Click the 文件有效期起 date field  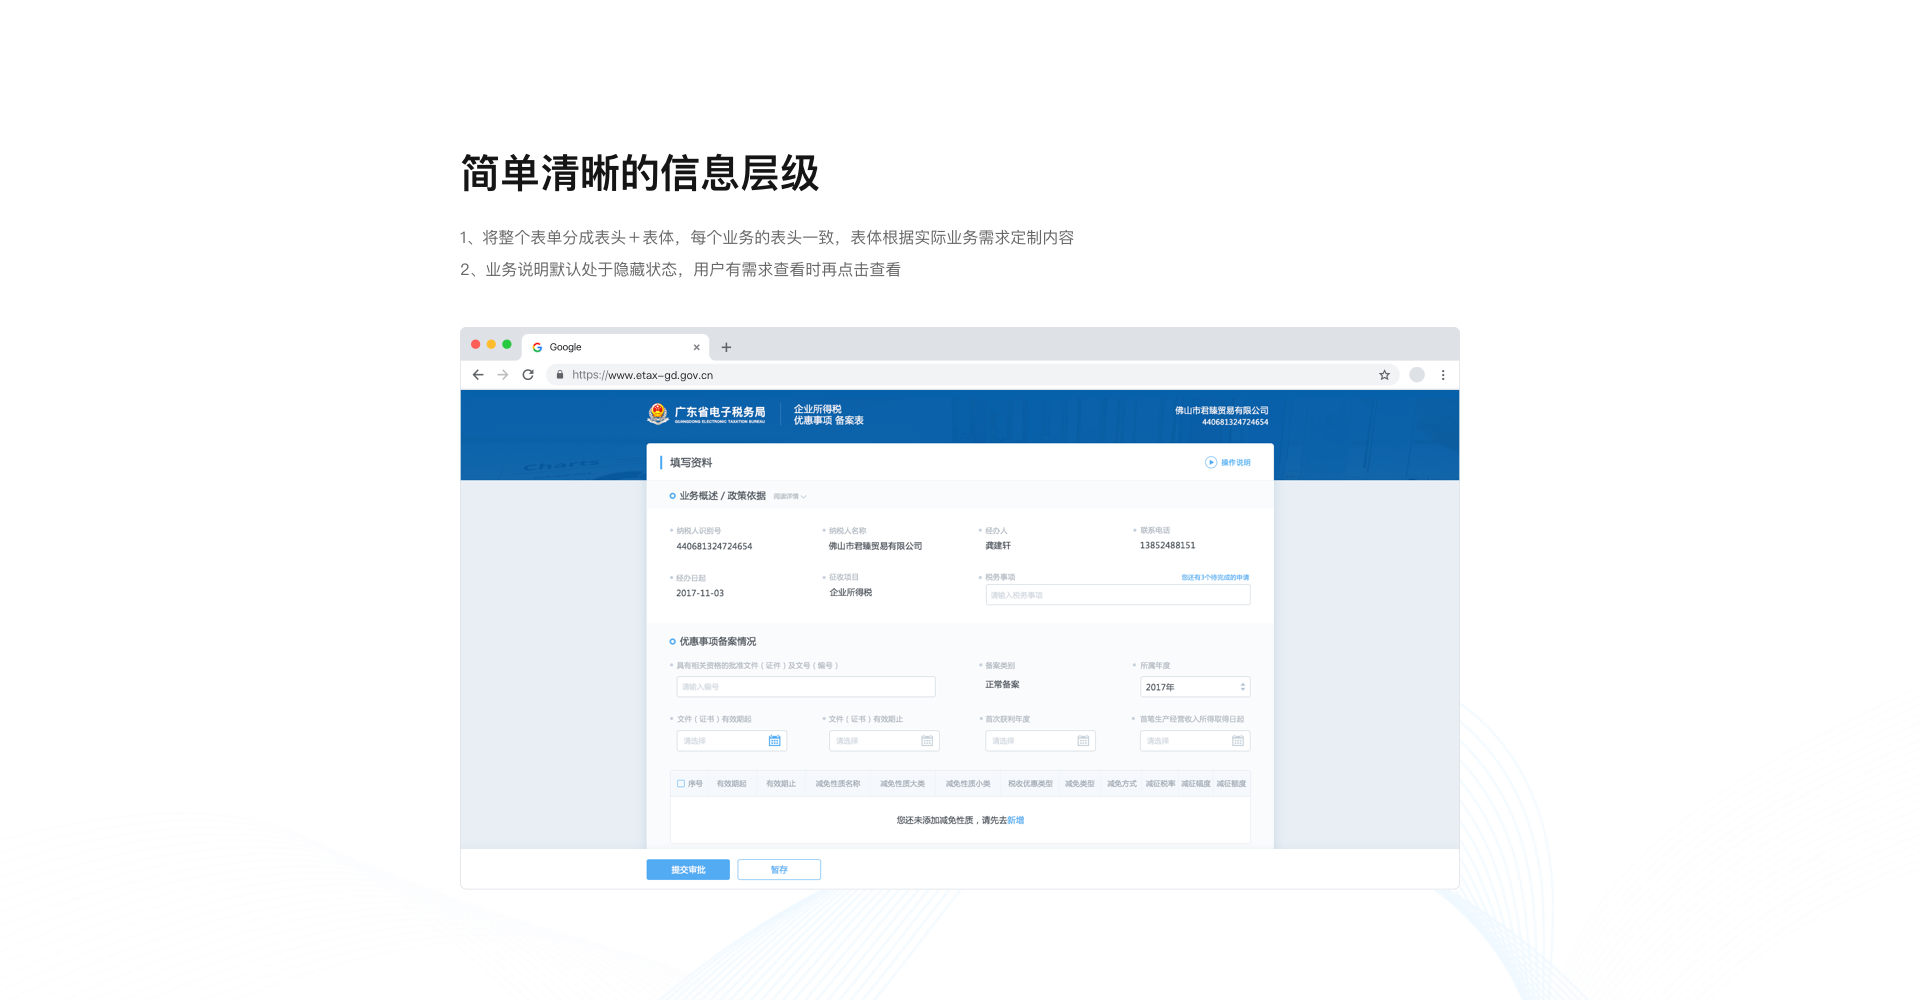coord(731,741)
